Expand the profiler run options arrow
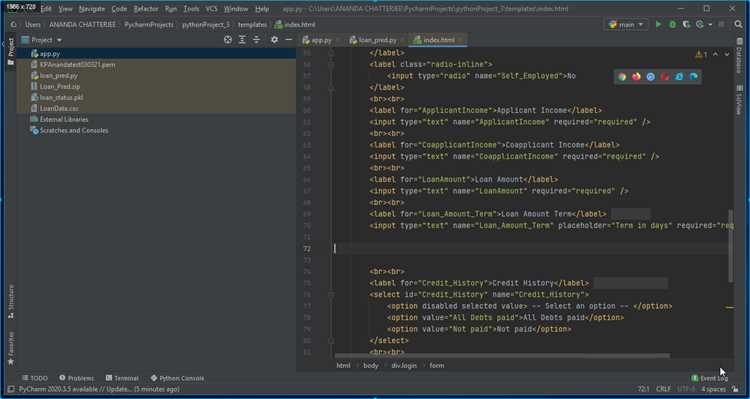750x399 pixels. tap(710, 24)
